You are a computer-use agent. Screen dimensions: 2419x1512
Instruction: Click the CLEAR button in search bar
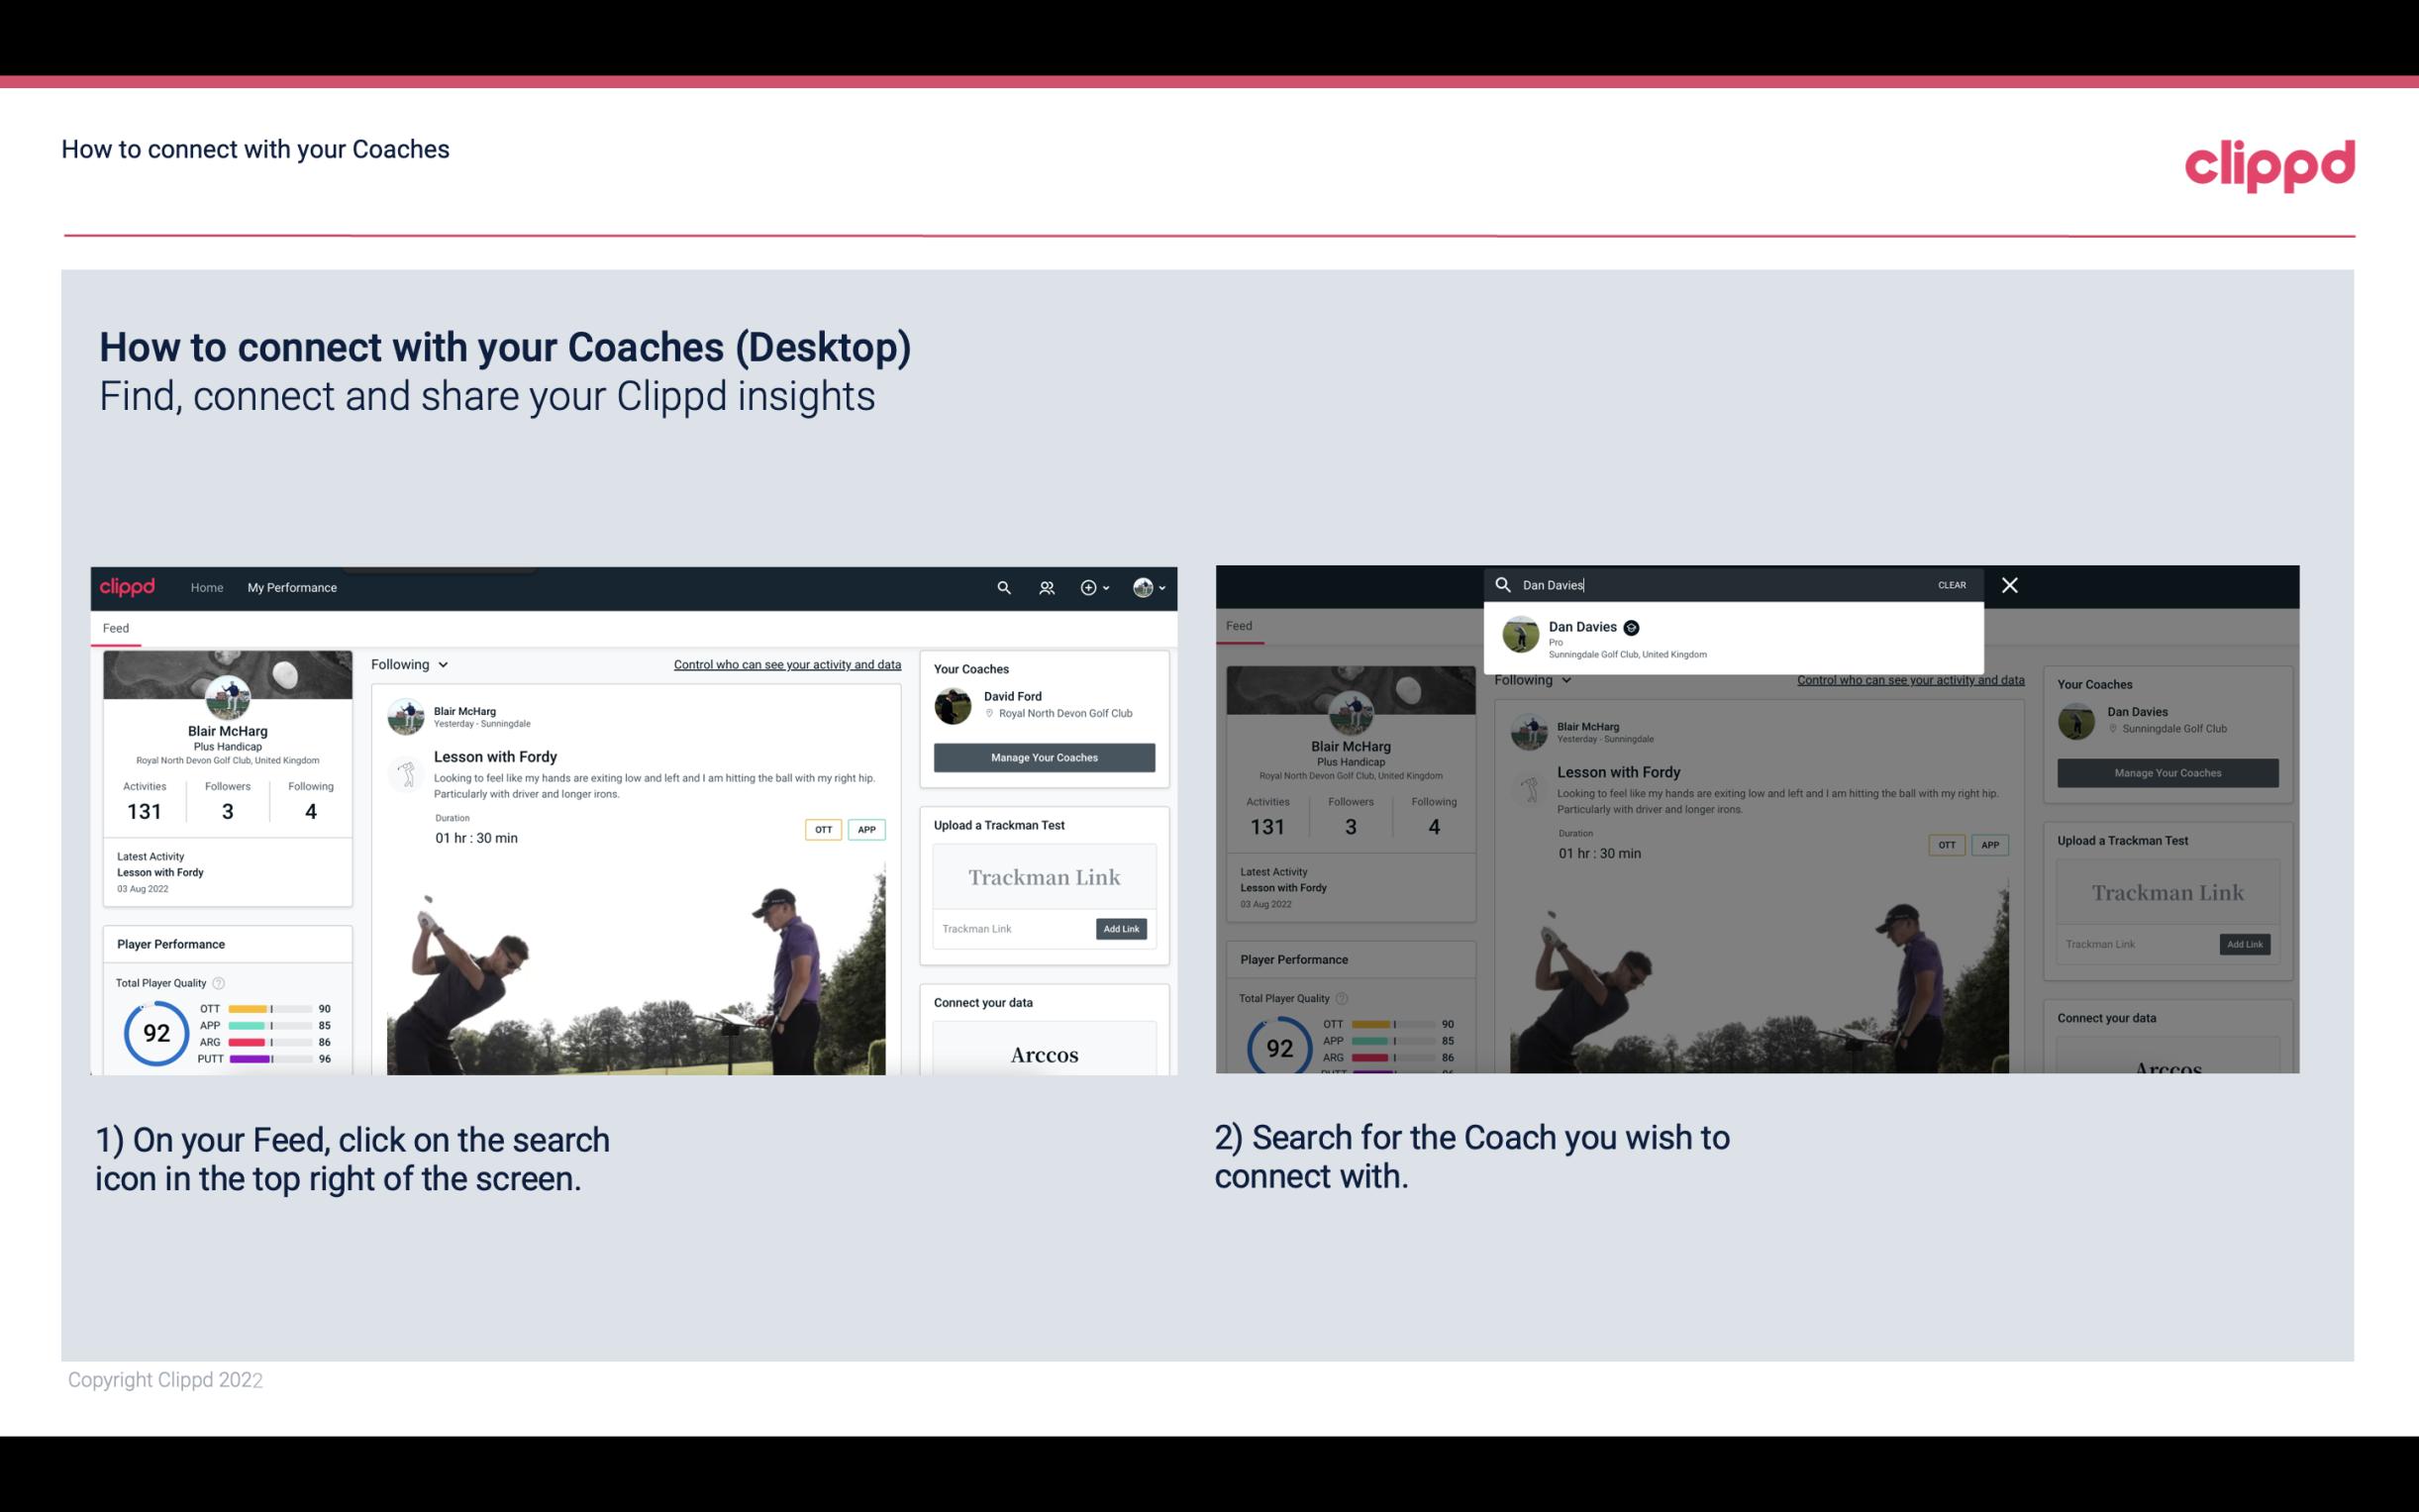(1951, 583)
